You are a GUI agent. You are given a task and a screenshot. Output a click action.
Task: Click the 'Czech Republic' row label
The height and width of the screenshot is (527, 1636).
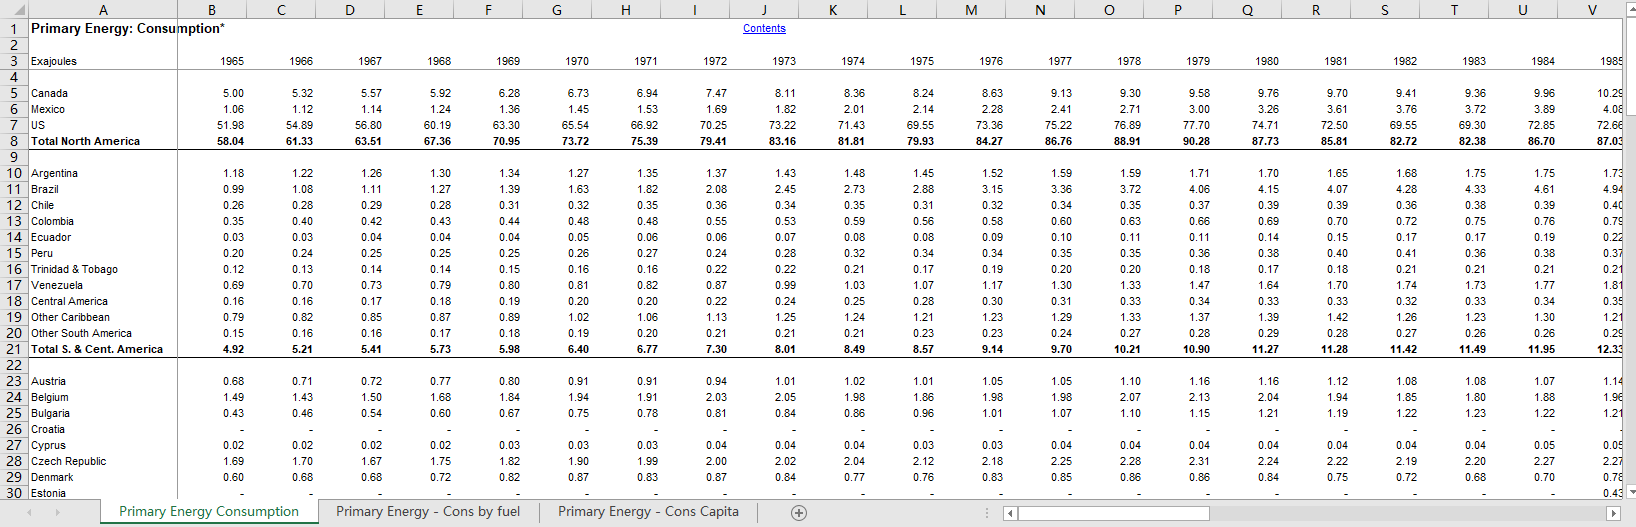tap(68, 461)
